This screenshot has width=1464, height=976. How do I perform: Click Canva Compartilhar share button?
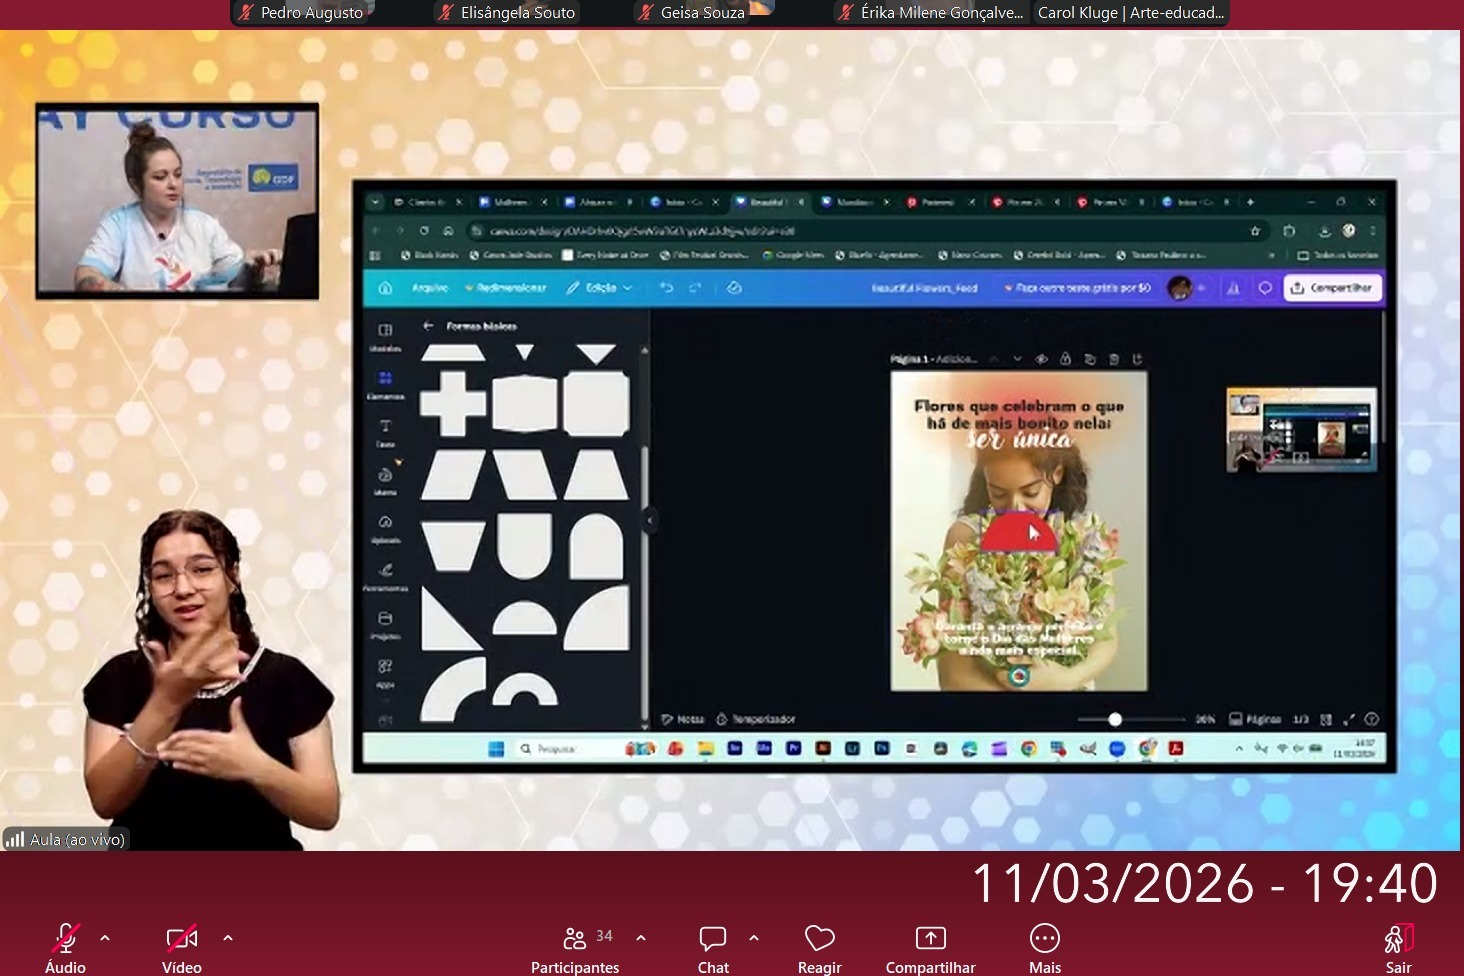tap(1333, 288)
